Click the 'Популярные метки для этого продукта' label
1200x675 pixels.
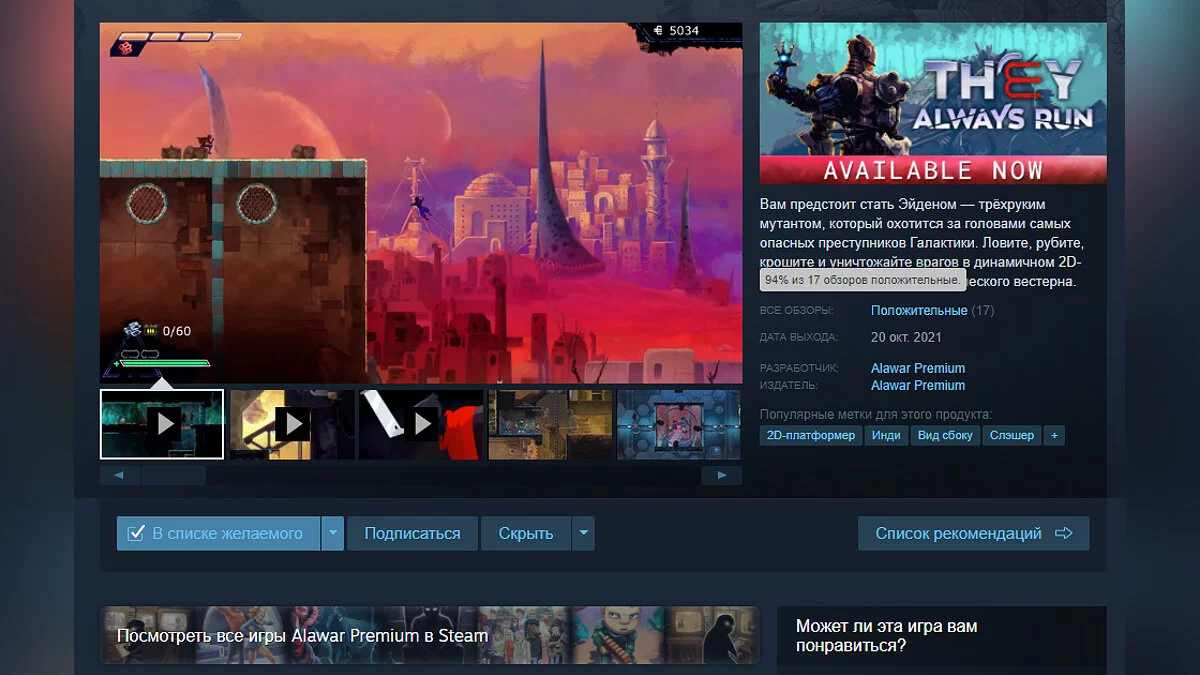point(876,414)
